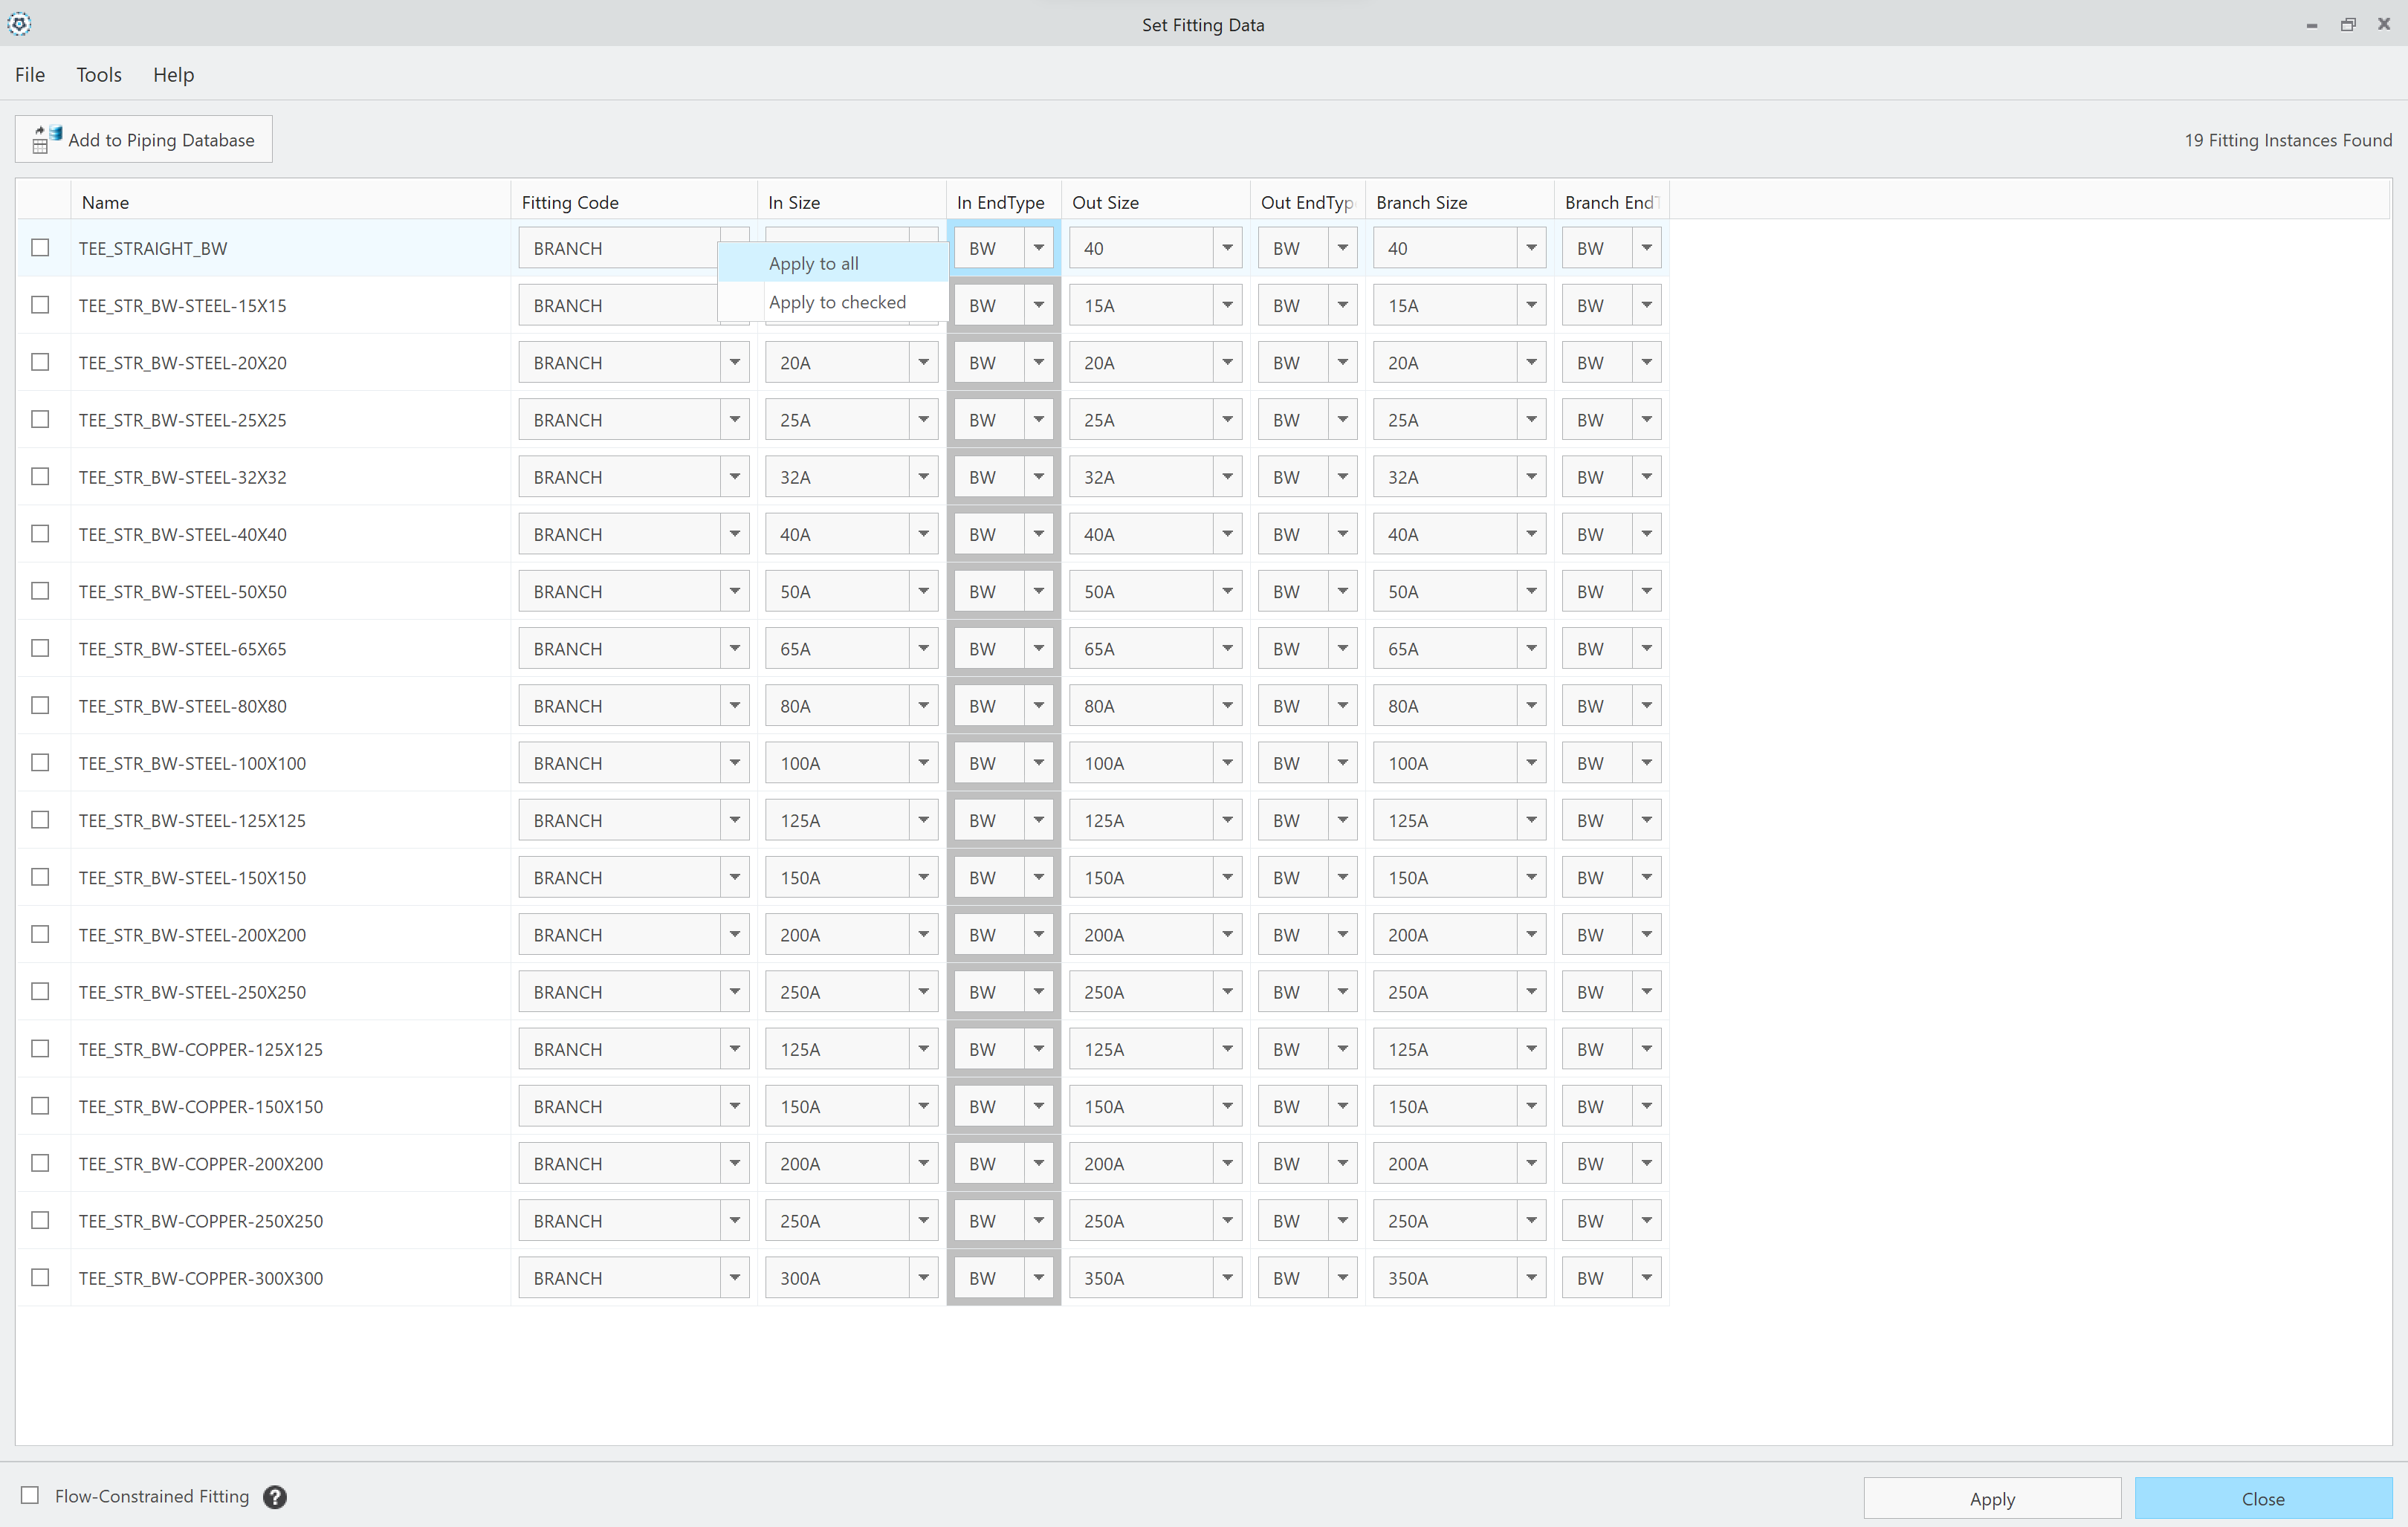Click the app gear icon in title bar
This screenshot has height=1527, width=2408.
click(x=19, y=24)
